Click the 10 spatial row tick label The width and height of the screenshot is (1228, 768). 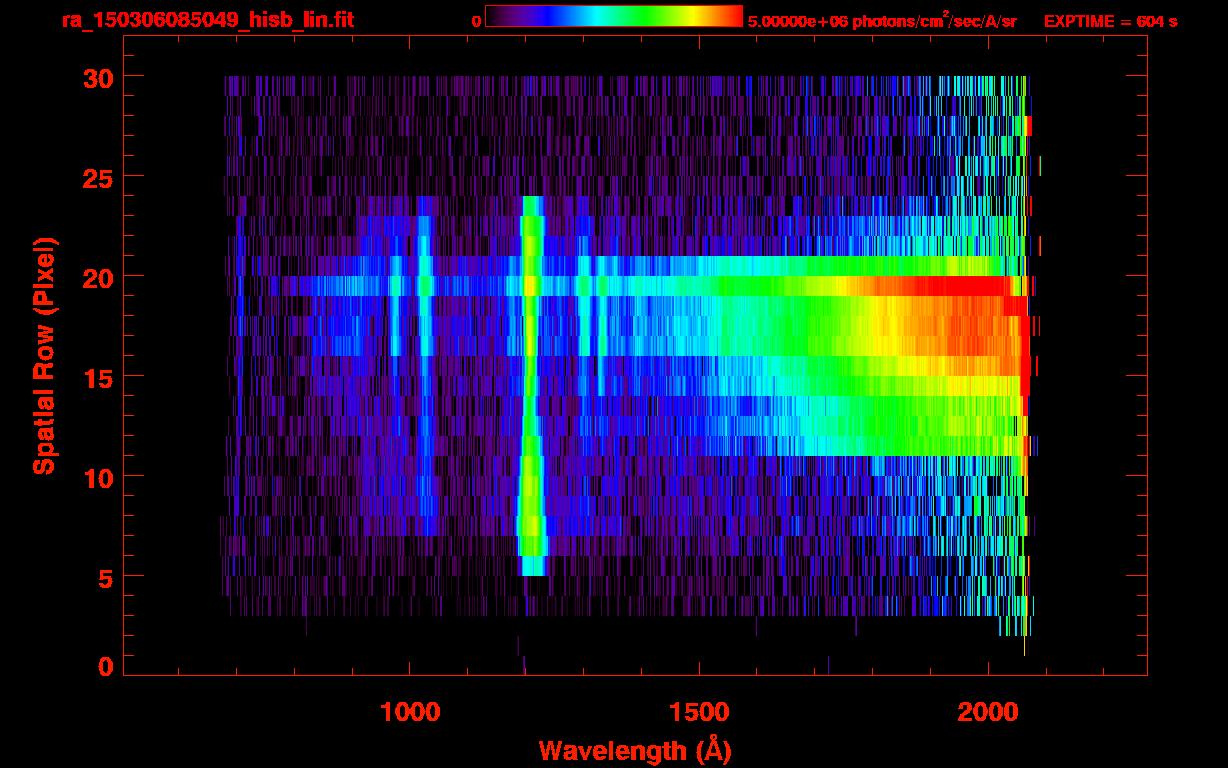[97, 477]
